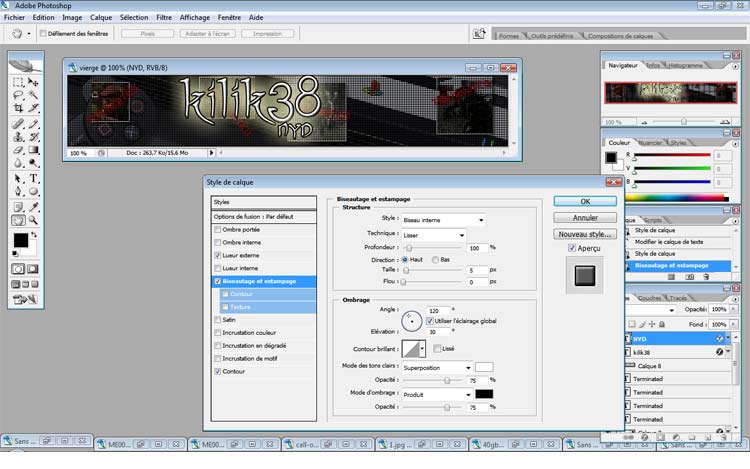The width and height of the screenshot is (750, 469).
Task: Open the Layers panel Fond arrow
Action: pyautogui.click(x=733, y=324)
